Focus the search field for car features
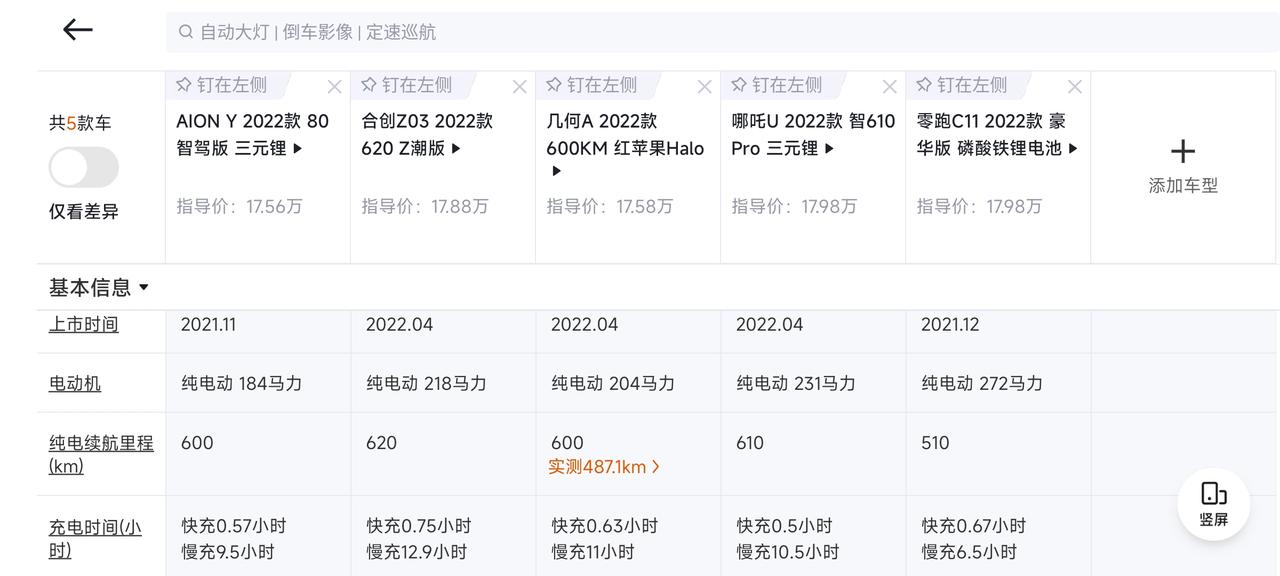The width and height of the screenshot is (1280, 576). [722, 32]
